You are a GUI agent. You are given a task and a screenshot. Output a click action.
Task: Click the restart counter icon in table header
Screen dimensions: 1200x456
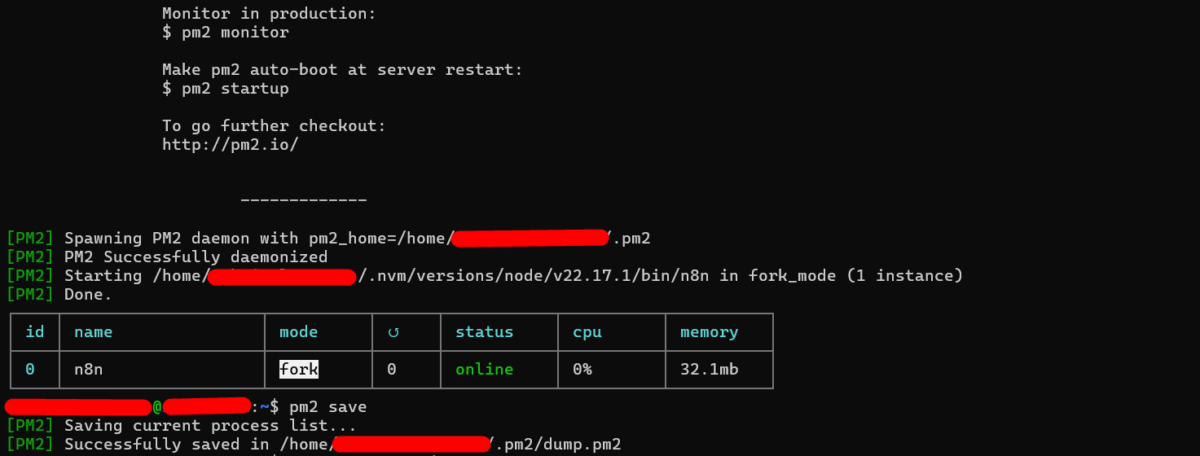pos(392,332)
